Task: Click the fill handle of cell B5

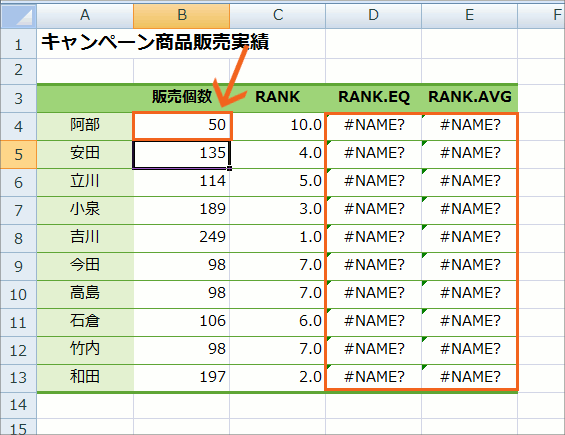Action: [230, 168]
